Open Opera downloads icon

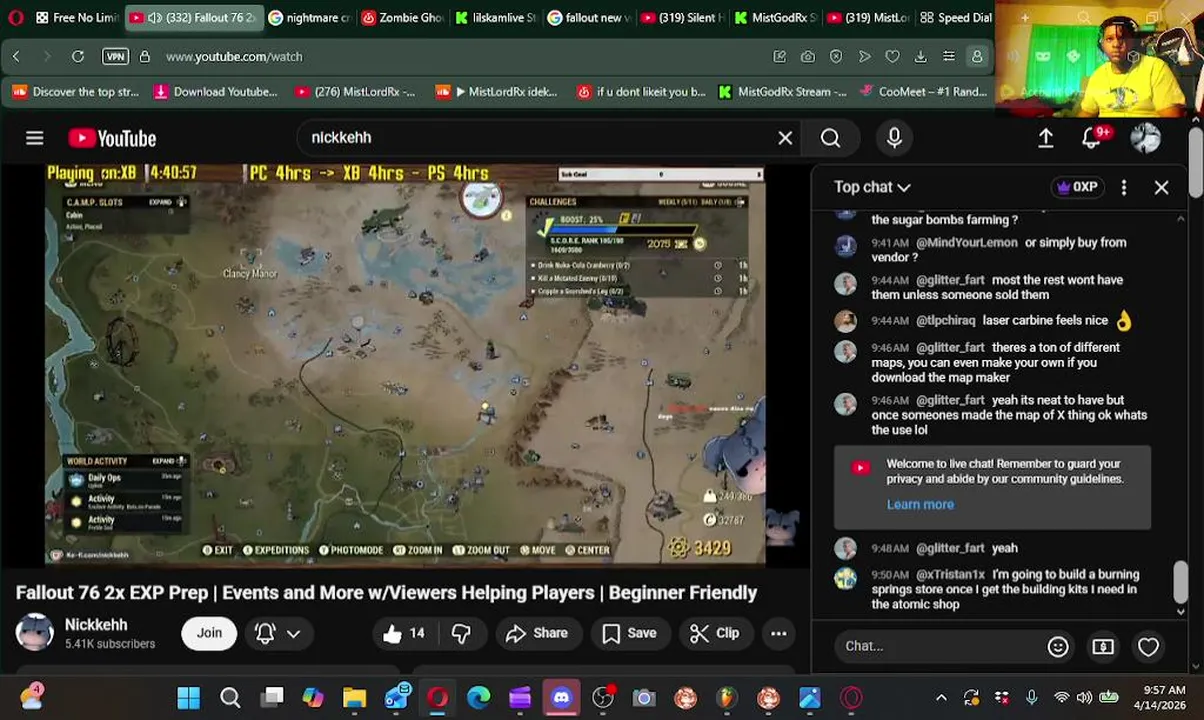(x=920, y=57)
